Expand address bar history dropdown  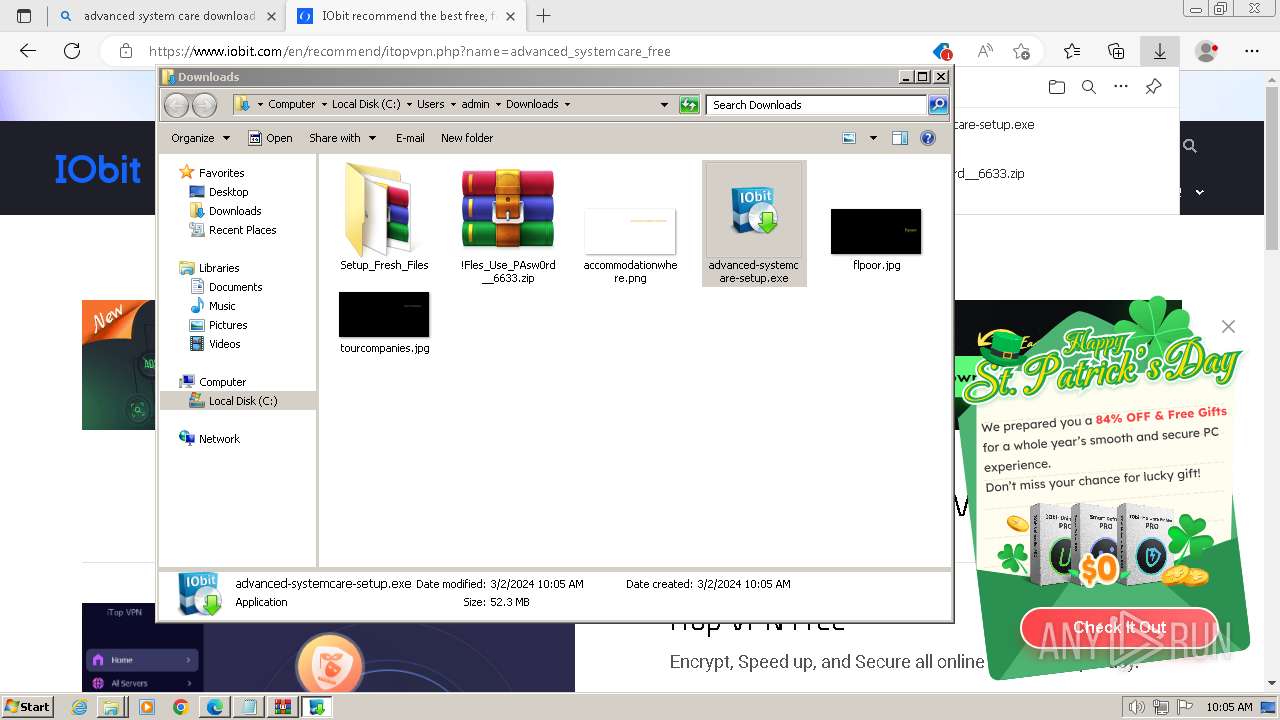point(664,104)
